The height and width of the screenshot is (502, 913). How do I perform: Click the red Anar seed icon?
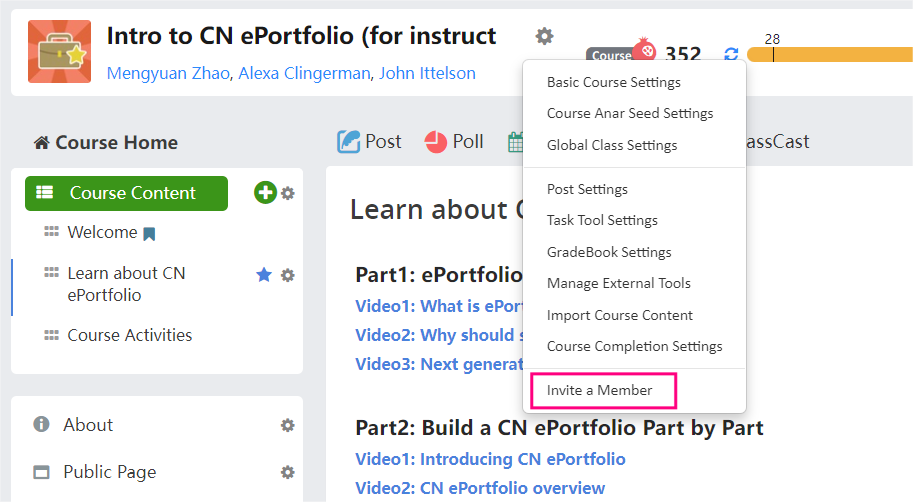[644, 49]
